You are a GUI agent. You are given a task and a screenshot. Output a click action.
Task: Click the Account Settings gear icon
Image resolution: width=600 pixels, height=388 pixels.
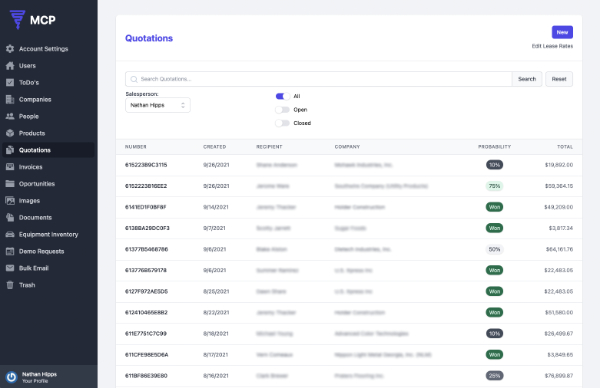(x=10, y=49)
